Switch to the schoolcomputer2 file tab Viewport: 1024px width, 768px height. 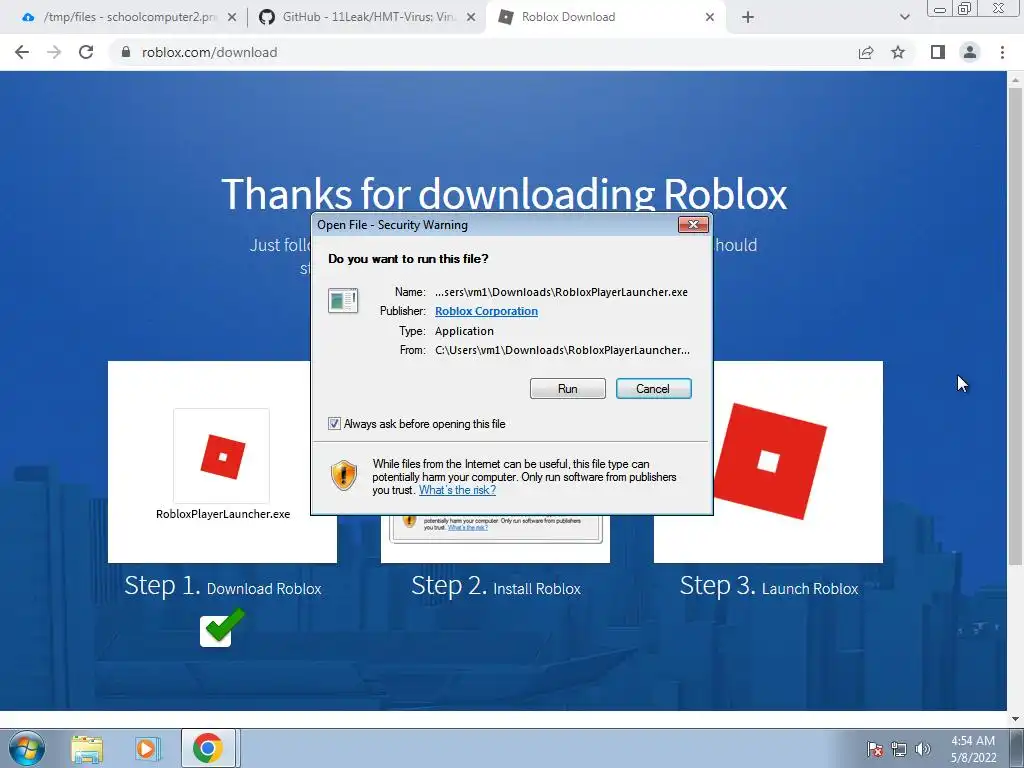(129, 17)
